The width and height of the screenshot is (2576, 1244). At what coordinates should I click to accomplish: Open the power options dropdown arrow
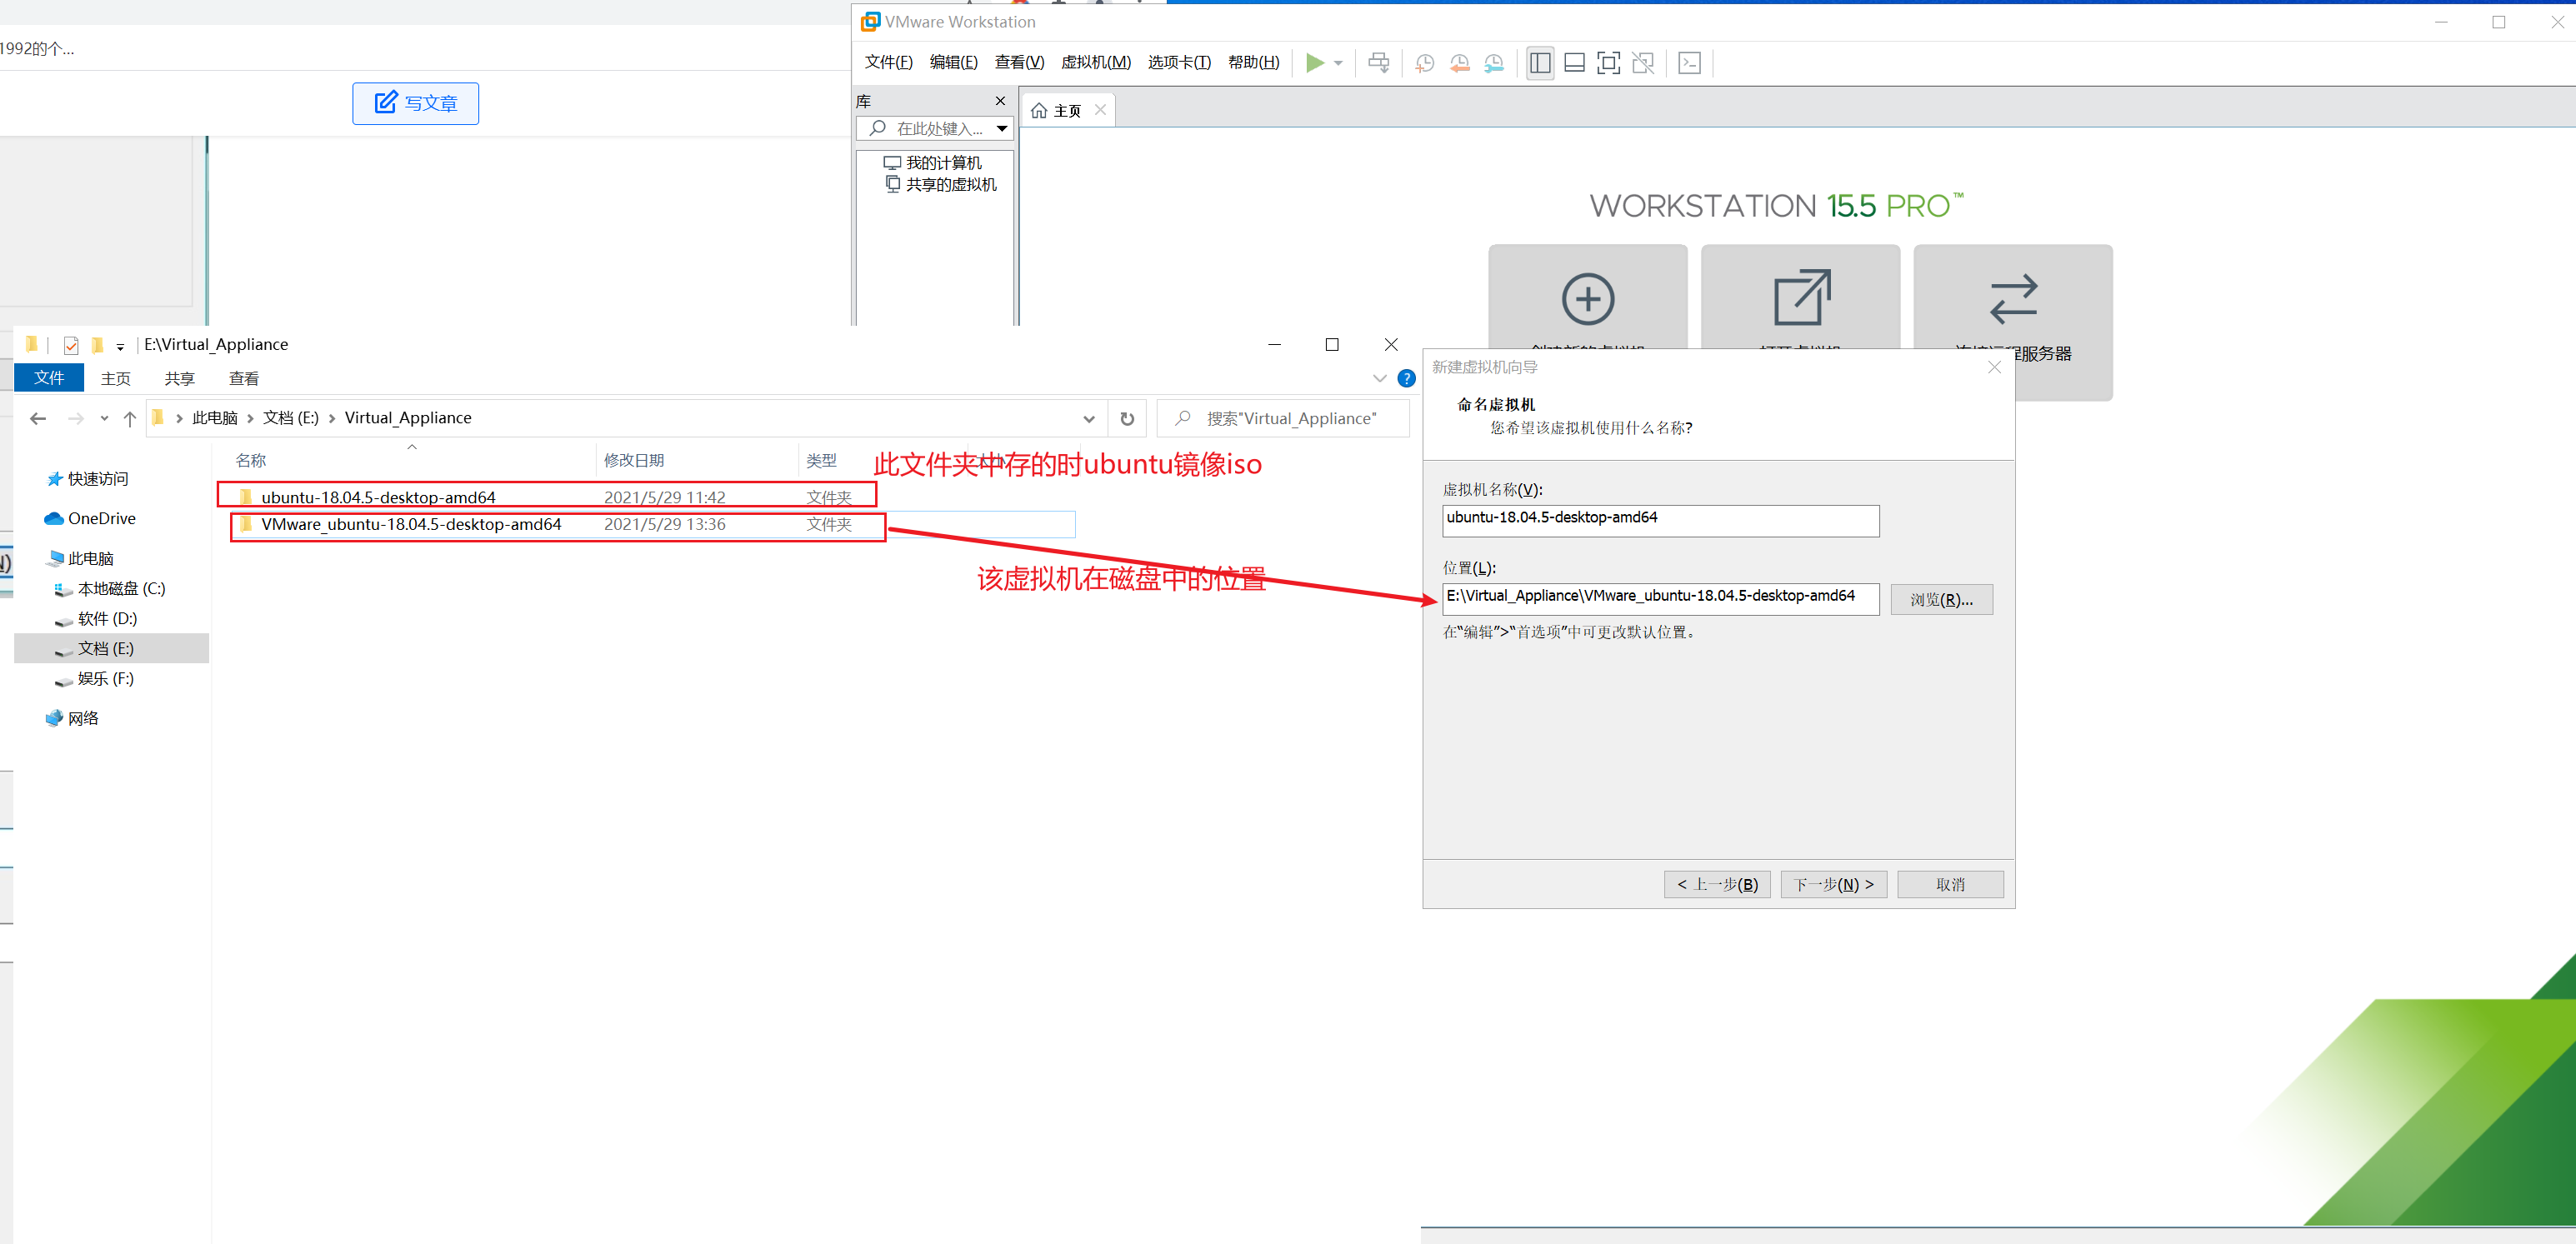1338,63
